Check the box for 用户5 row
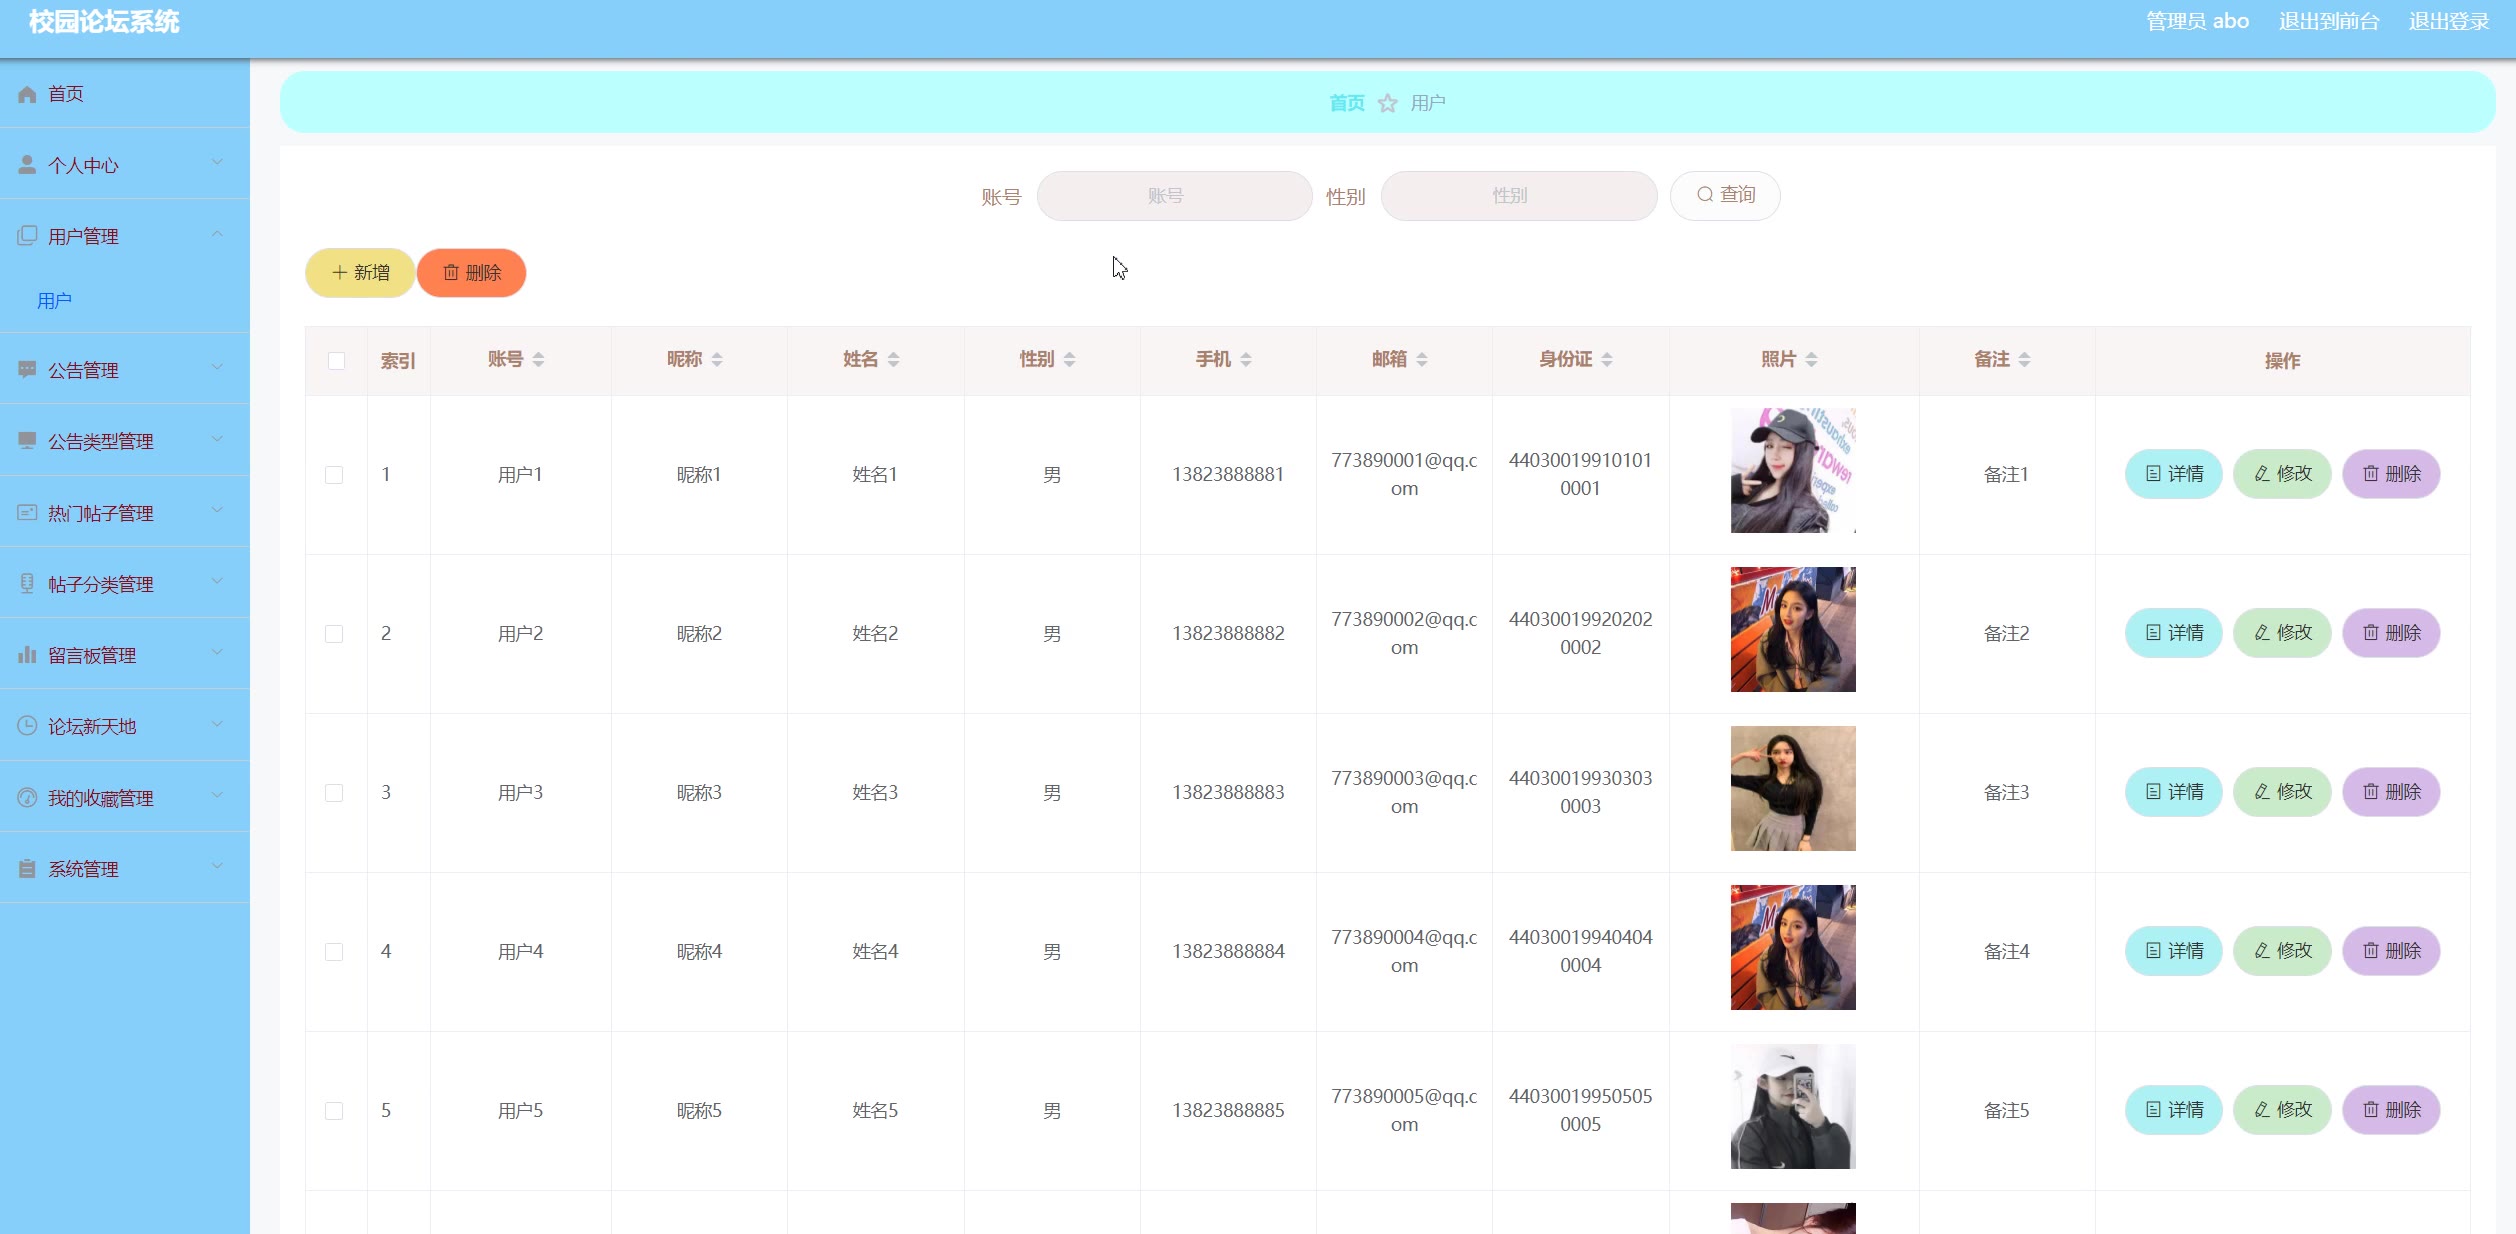This screenshot has height=1234, width=2516. (334, 1111)
